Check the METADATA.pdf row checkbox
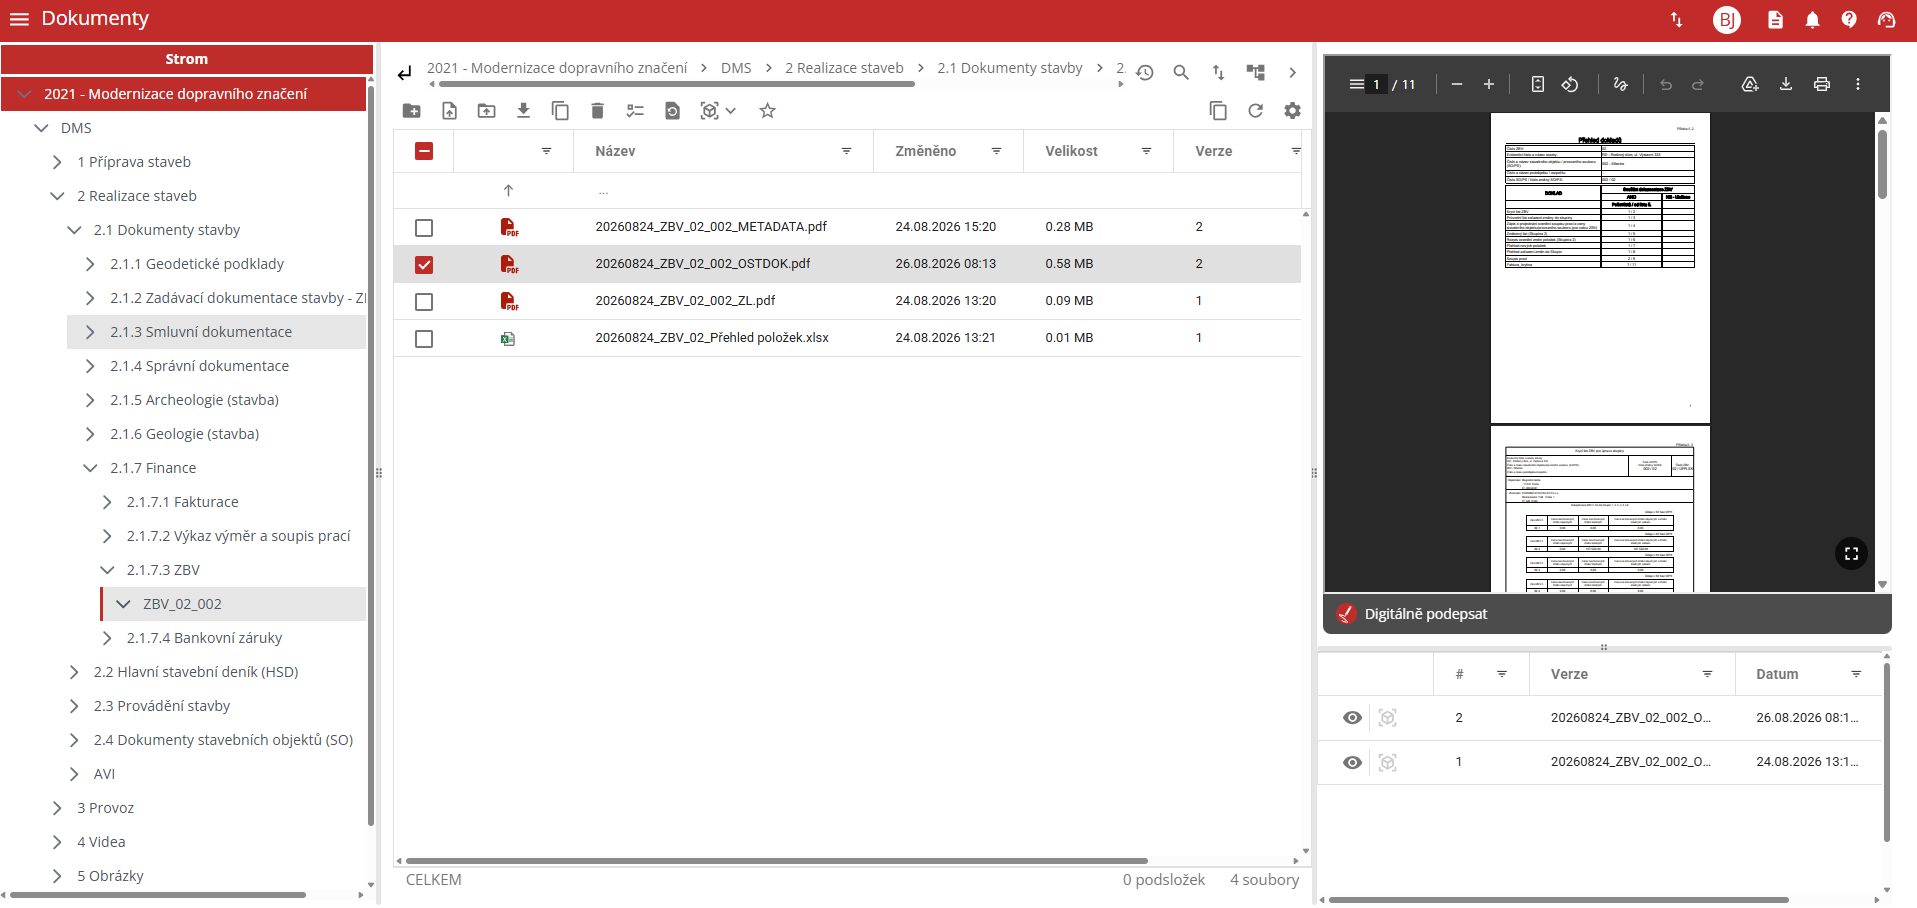1917x908 pixels. coord(424,228)
